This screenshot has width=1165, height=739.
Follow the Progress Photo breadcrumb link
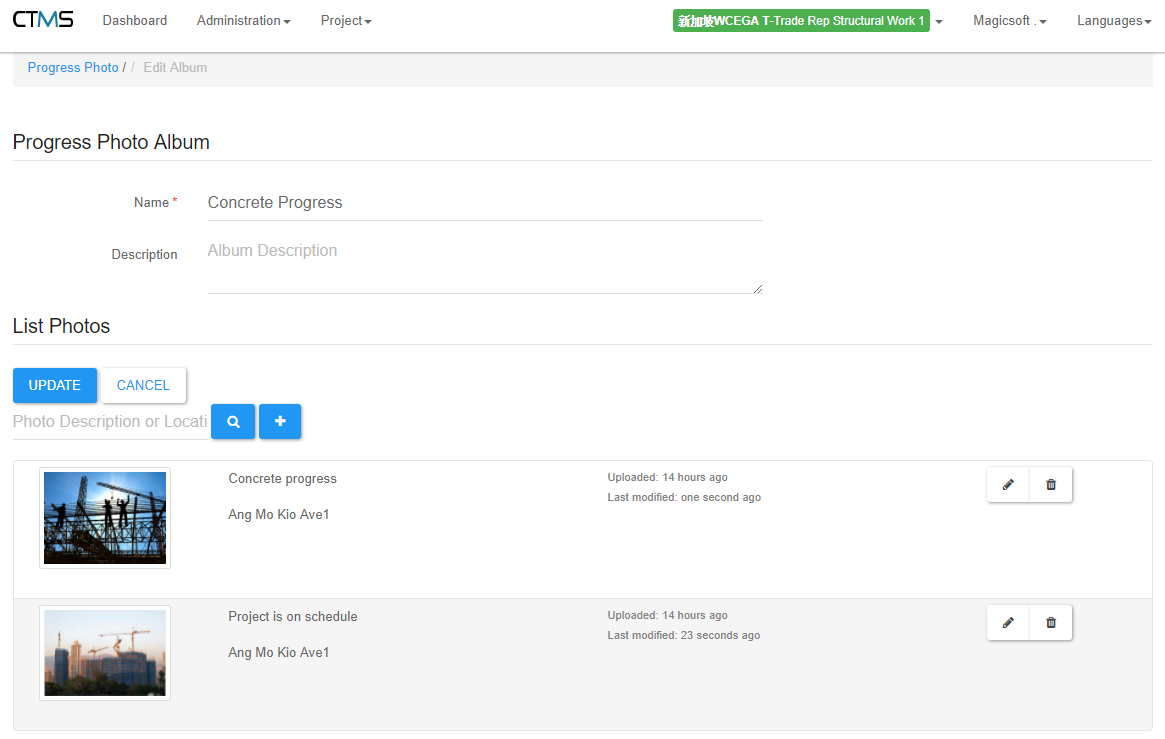tap(73, 68)
